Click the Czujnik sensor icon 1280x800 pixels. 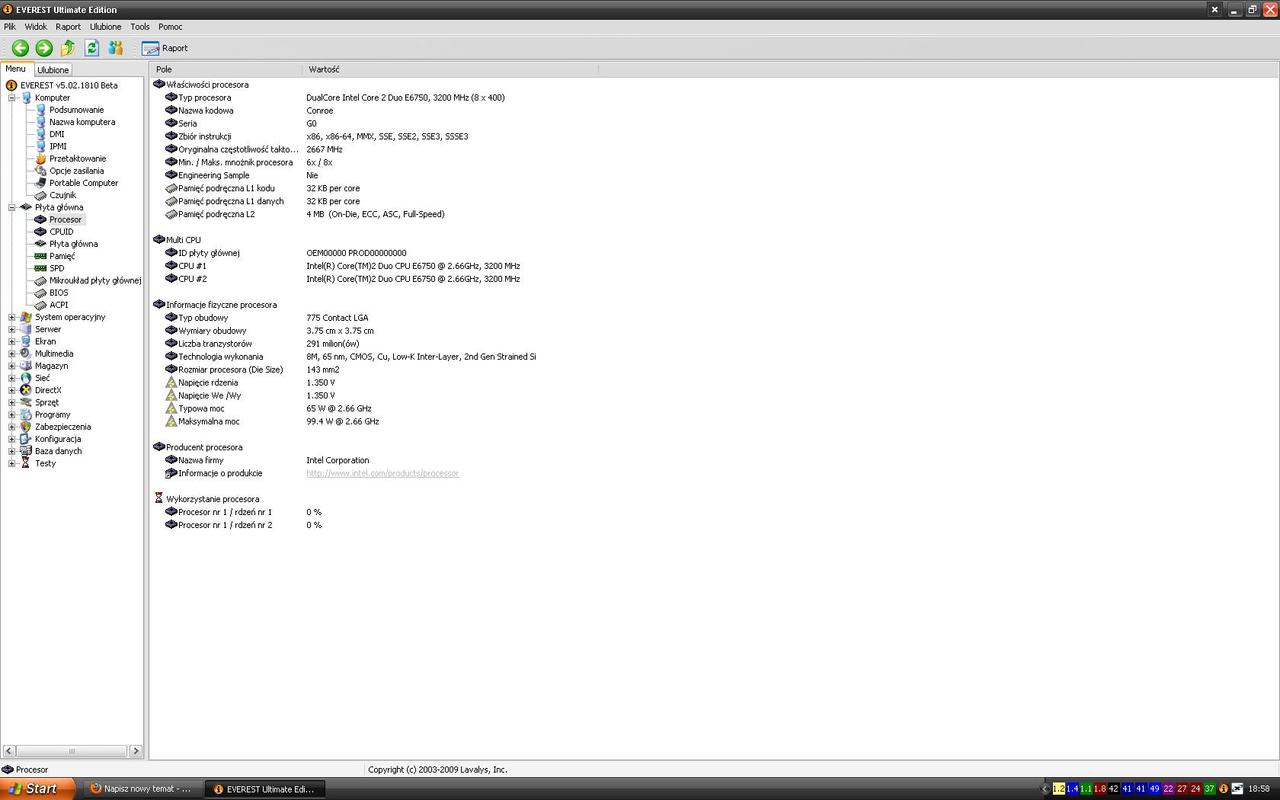pos(40,195)
